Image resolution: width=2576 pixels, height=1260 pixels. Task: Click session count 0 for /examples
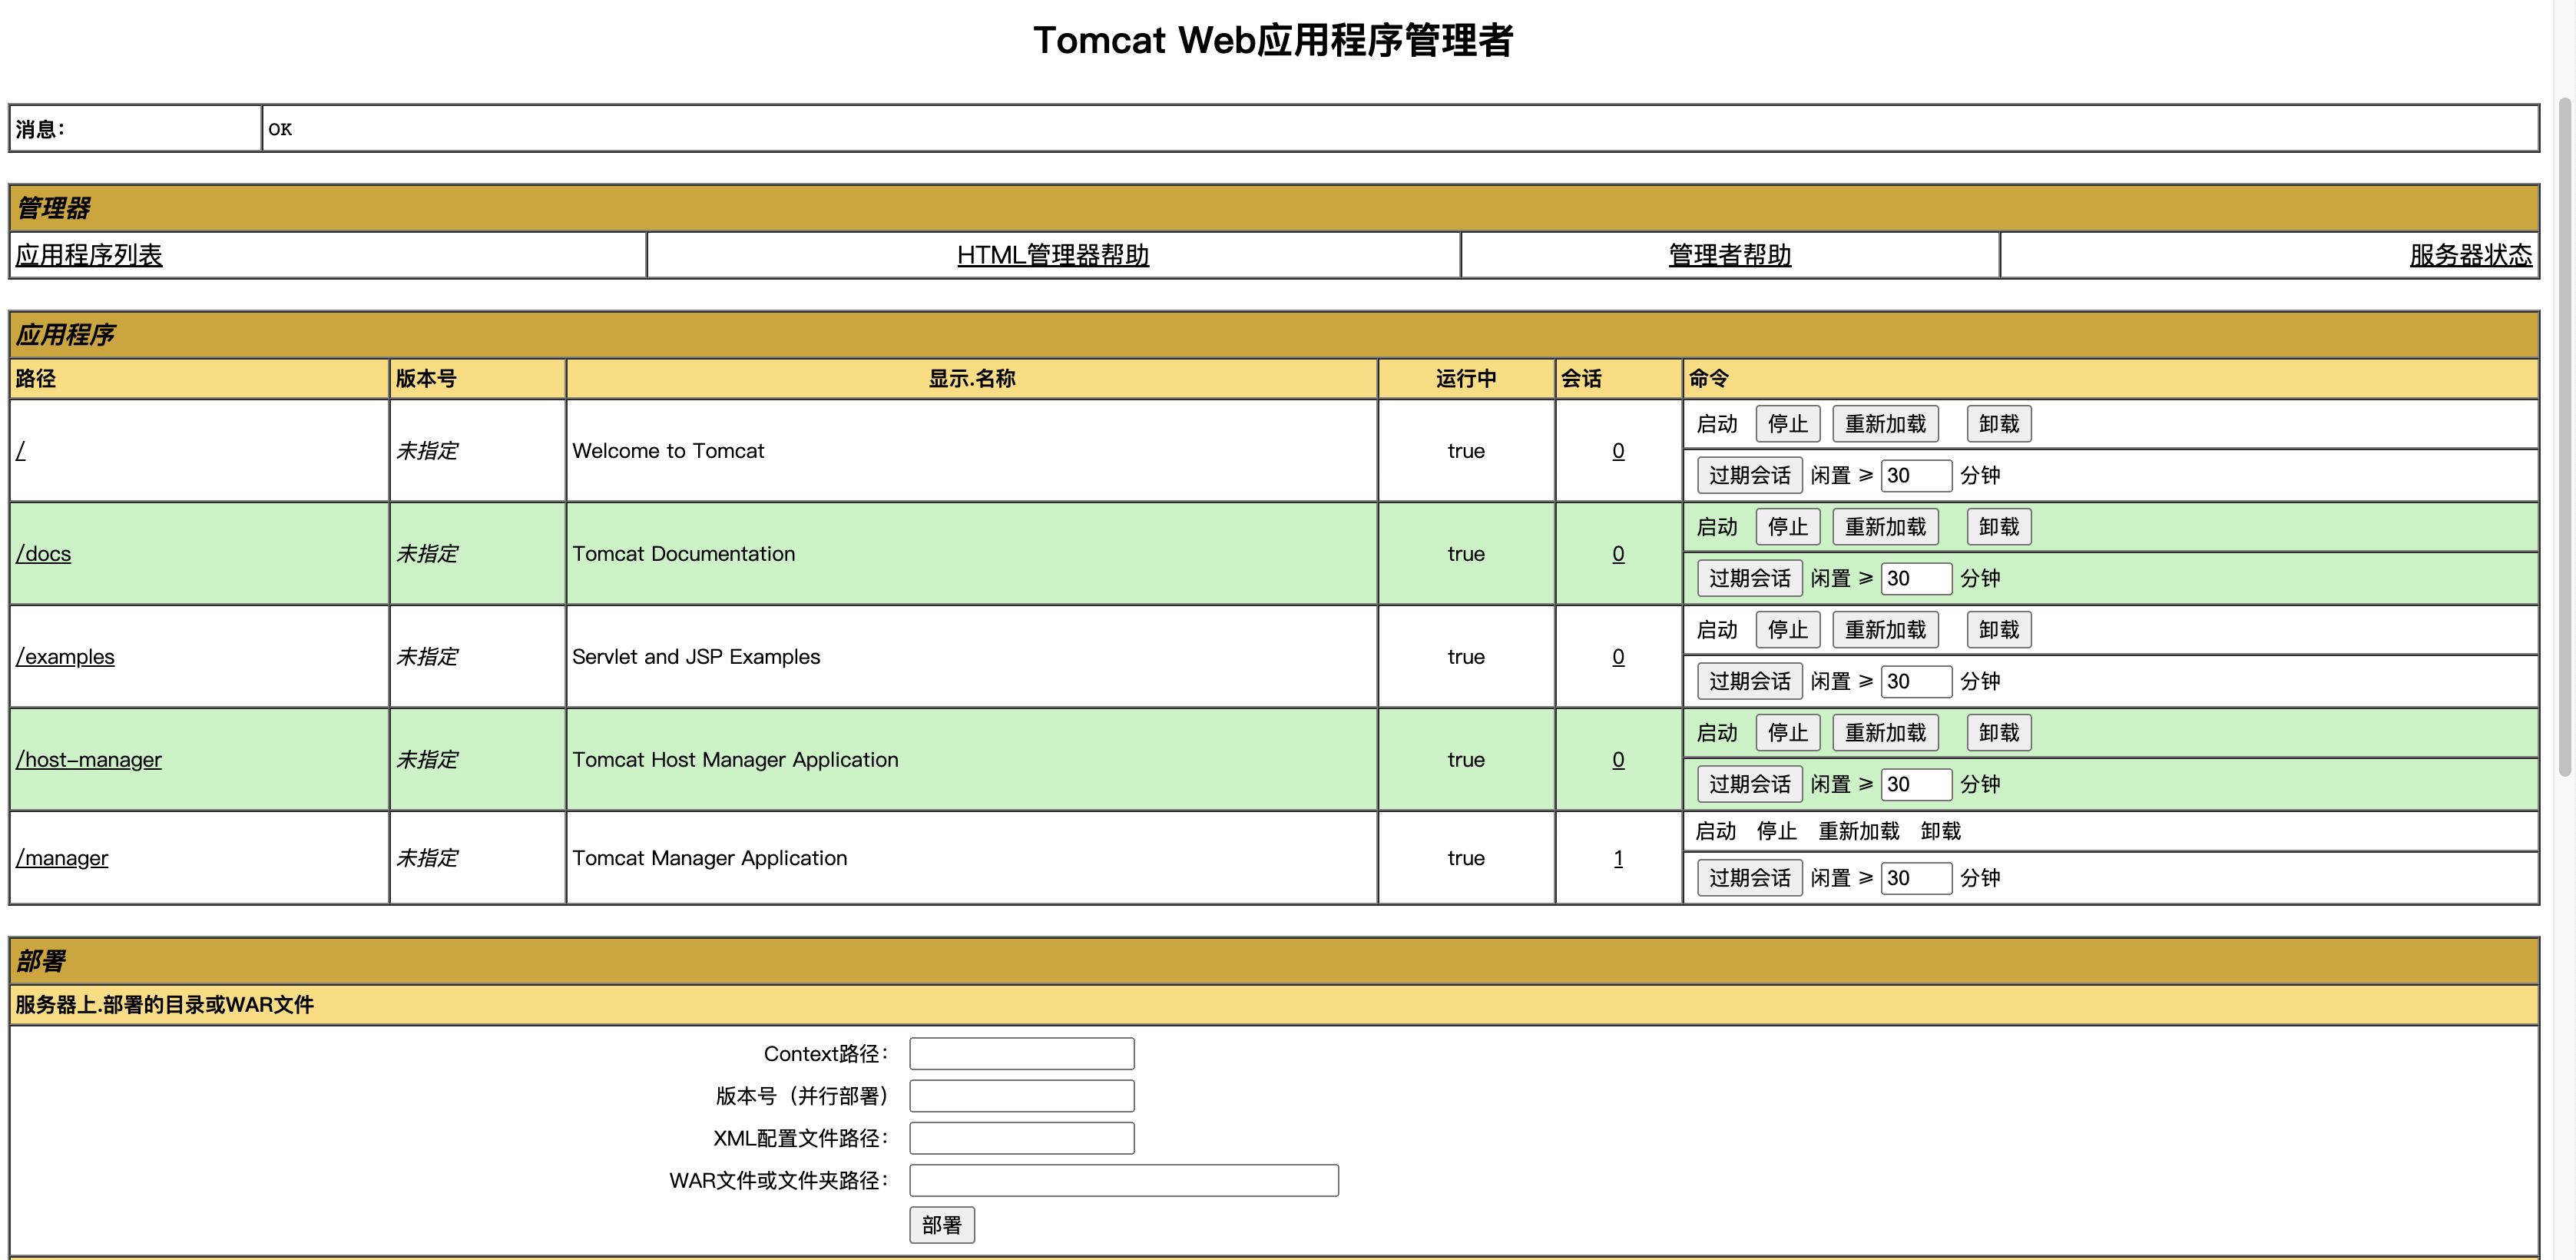[1618, 657]
